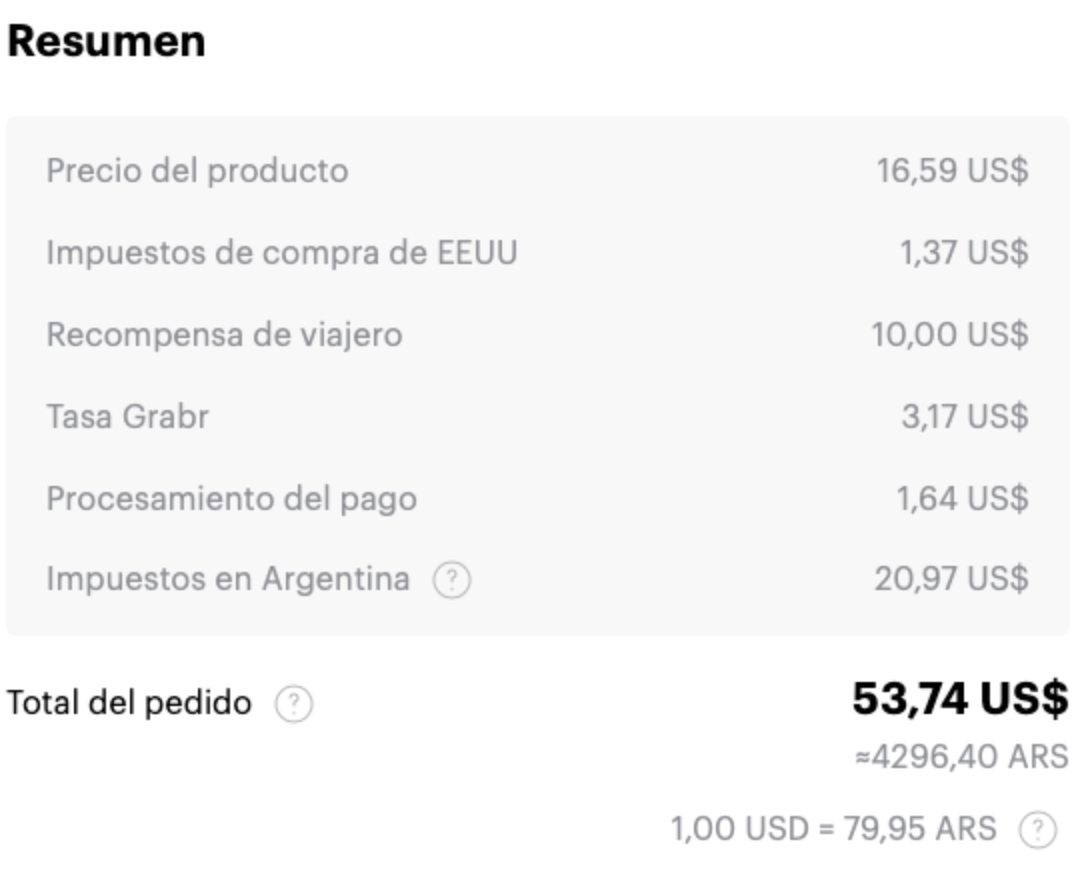Viewport: 1090px width, 876px height.
Task: Click the Precio del producto label
Action: pyautogui.click(x=197, y=170)
